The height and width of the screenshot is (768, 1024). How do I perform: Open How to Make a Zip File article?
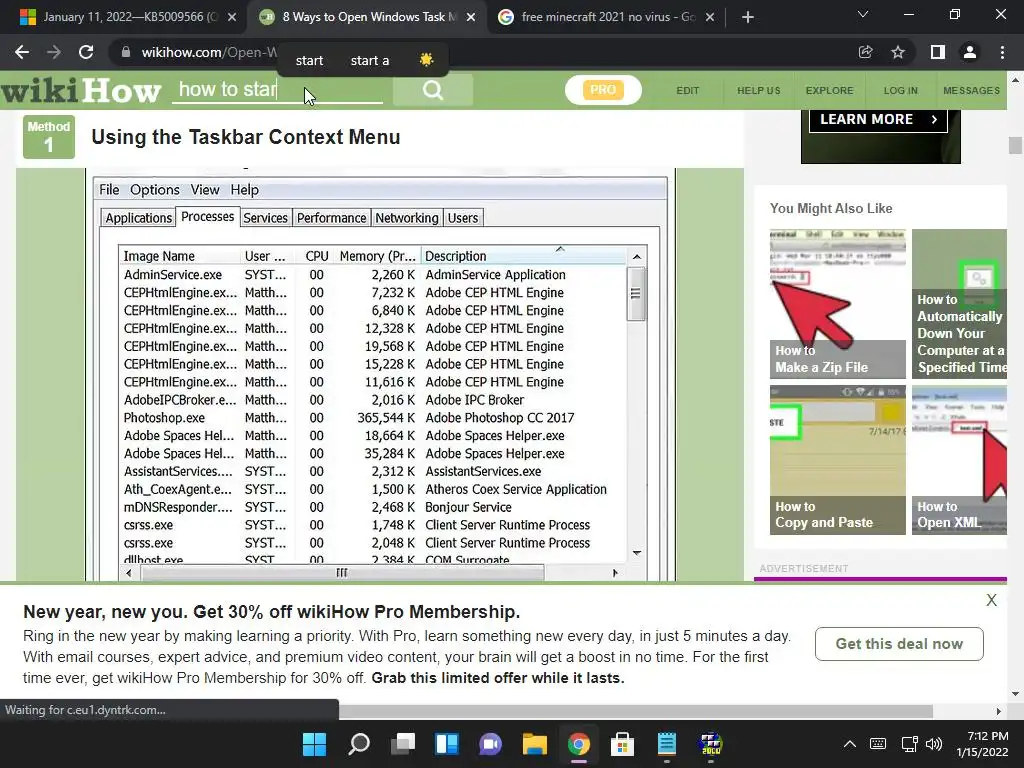click(x=838, y=304)
